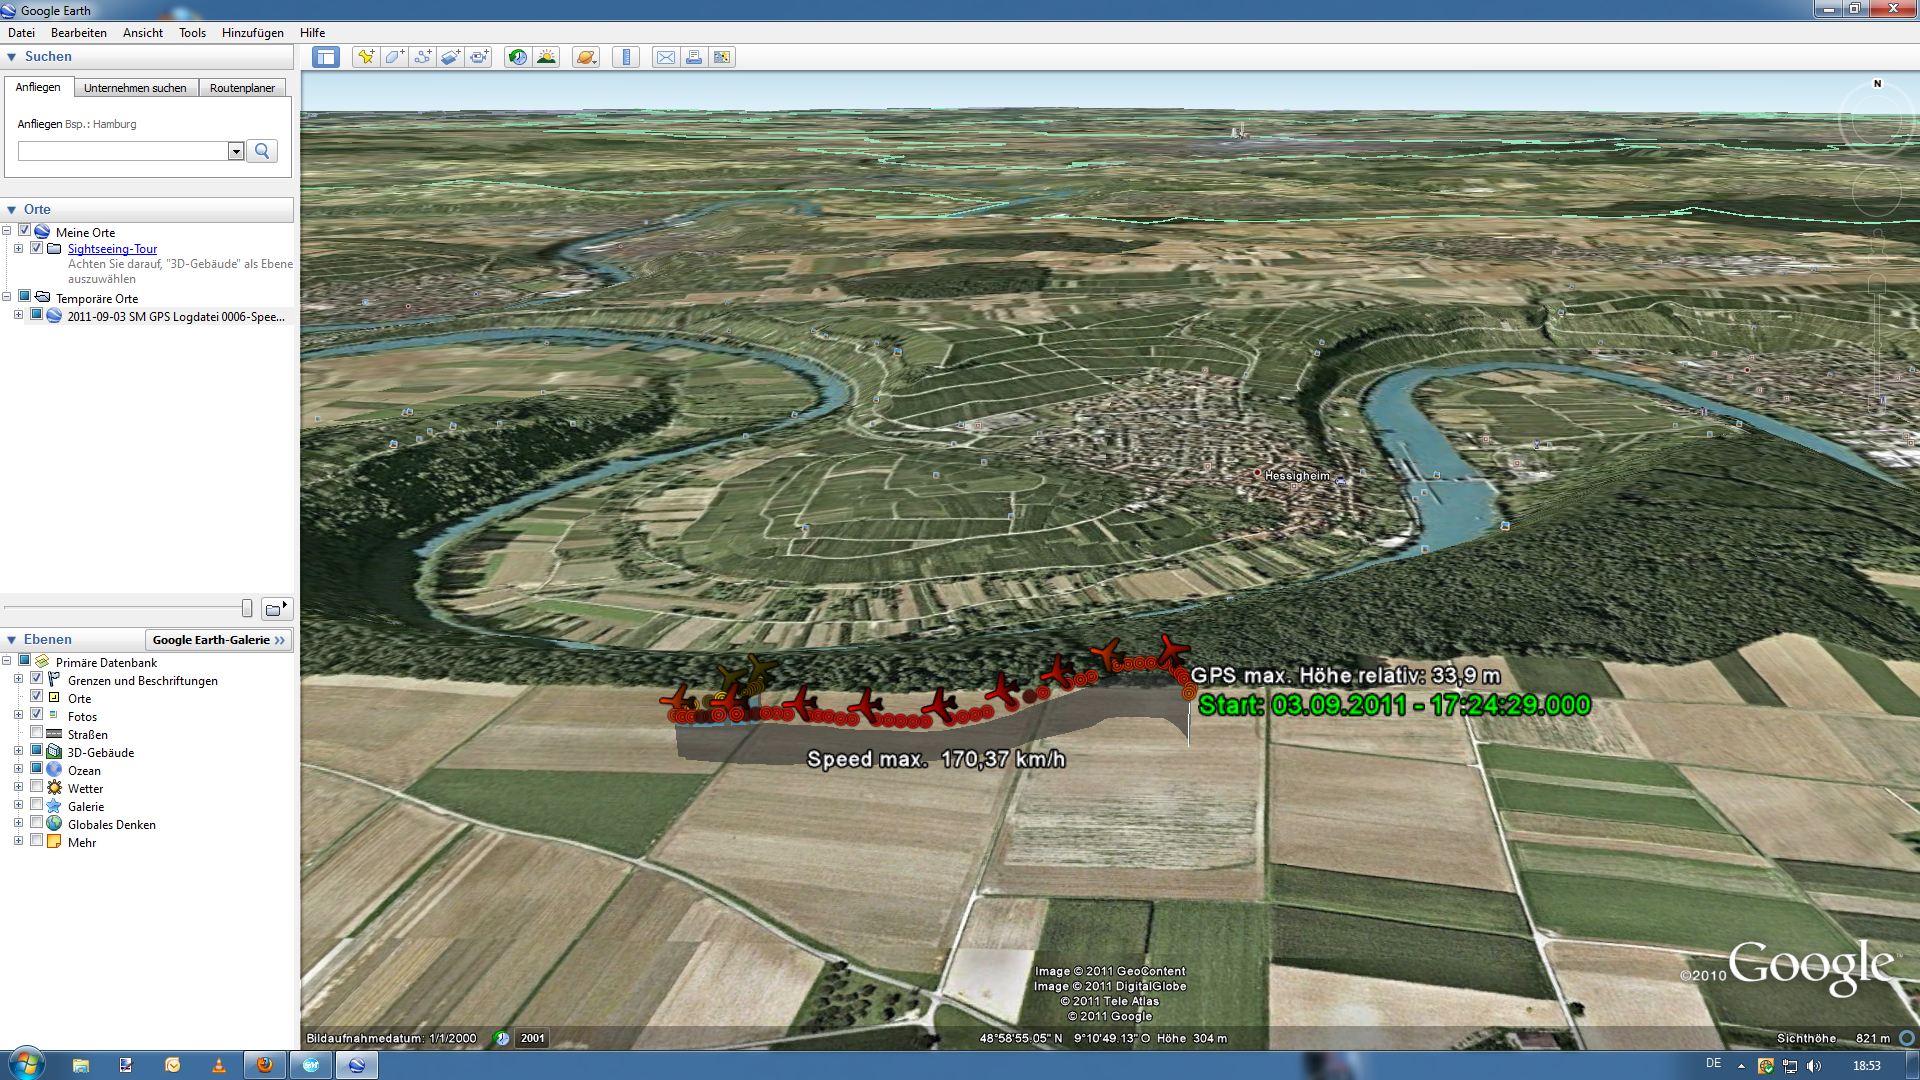Add a new placemark with the pushpin icon
Viewport: 1920px width, 1080px height.
(366, 57)
